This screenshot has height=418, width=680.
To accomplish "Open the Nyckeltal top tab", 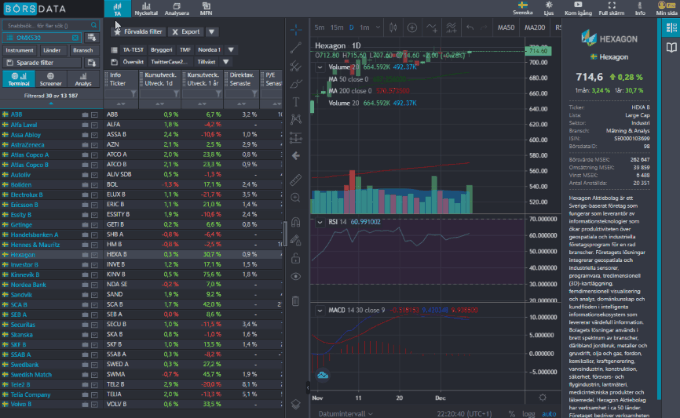I will tap(146, 9).
